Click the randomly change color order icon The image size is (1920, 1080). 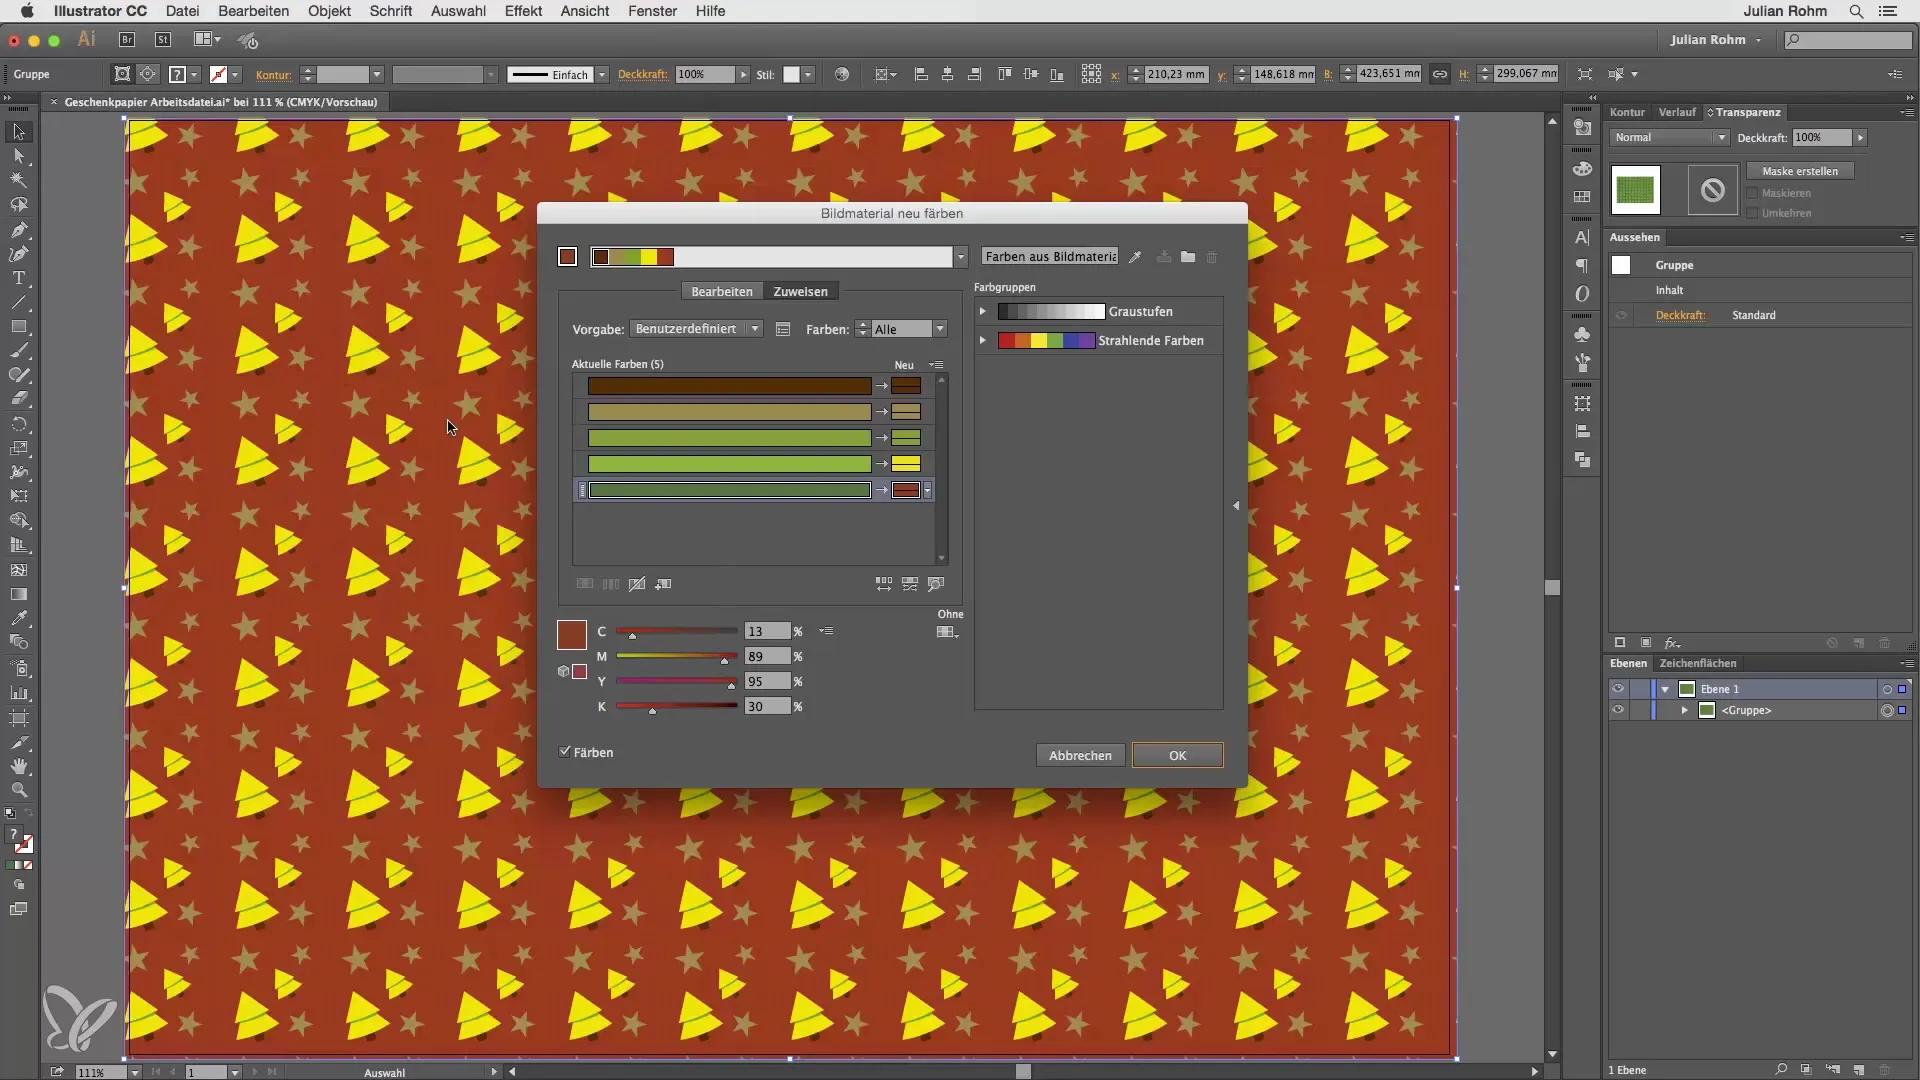[x=884, y=584]
